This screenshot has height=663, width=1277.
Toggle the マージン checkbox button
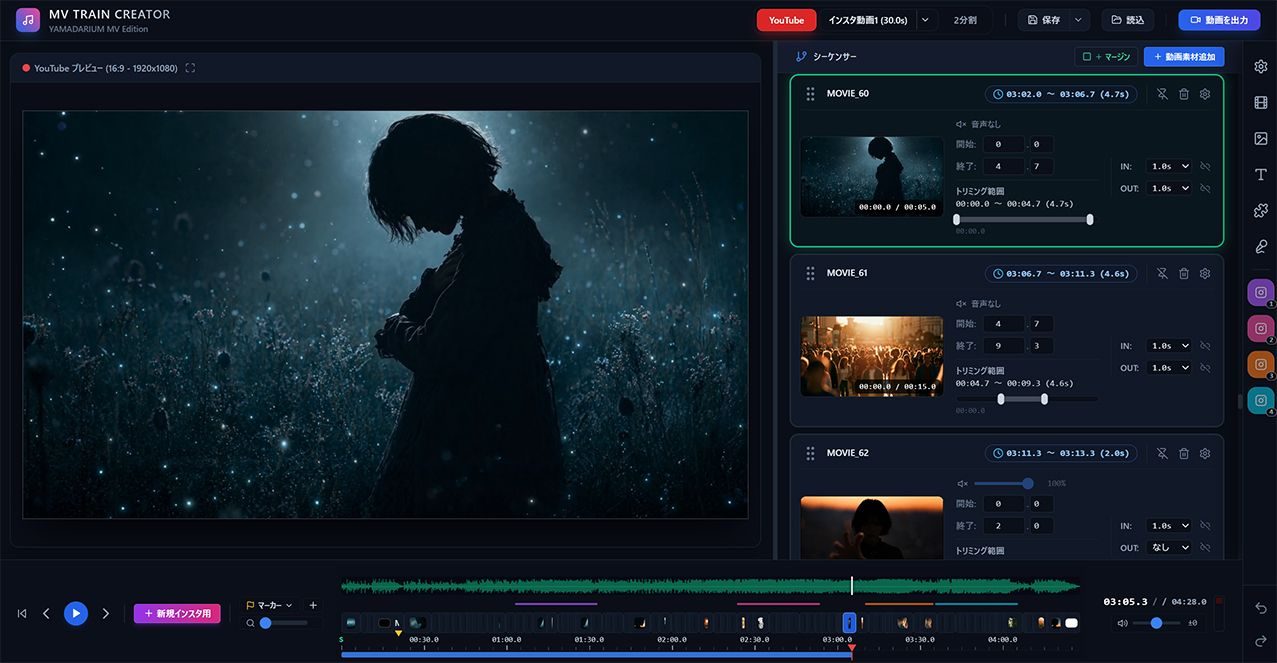(1106, 57)
